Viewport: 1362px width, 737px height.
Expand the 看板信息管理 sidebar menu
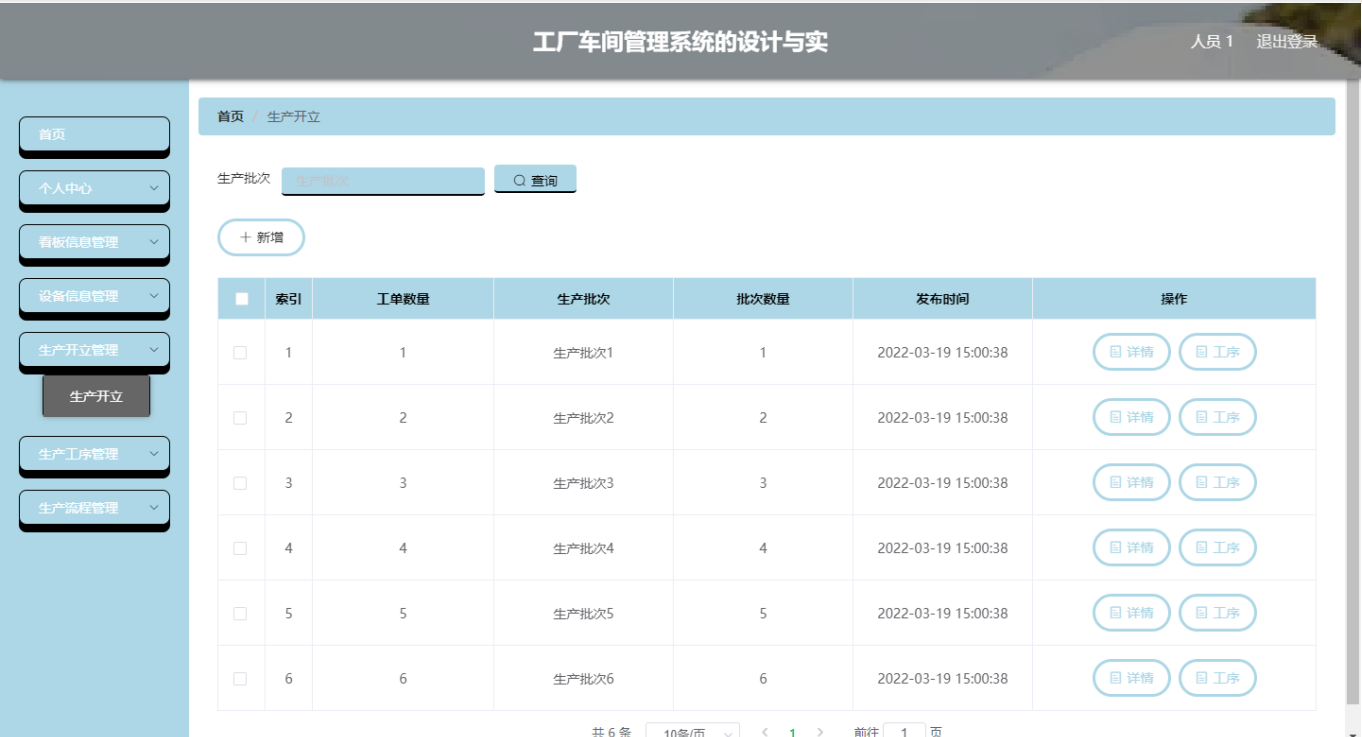click(x=95, y=242)
